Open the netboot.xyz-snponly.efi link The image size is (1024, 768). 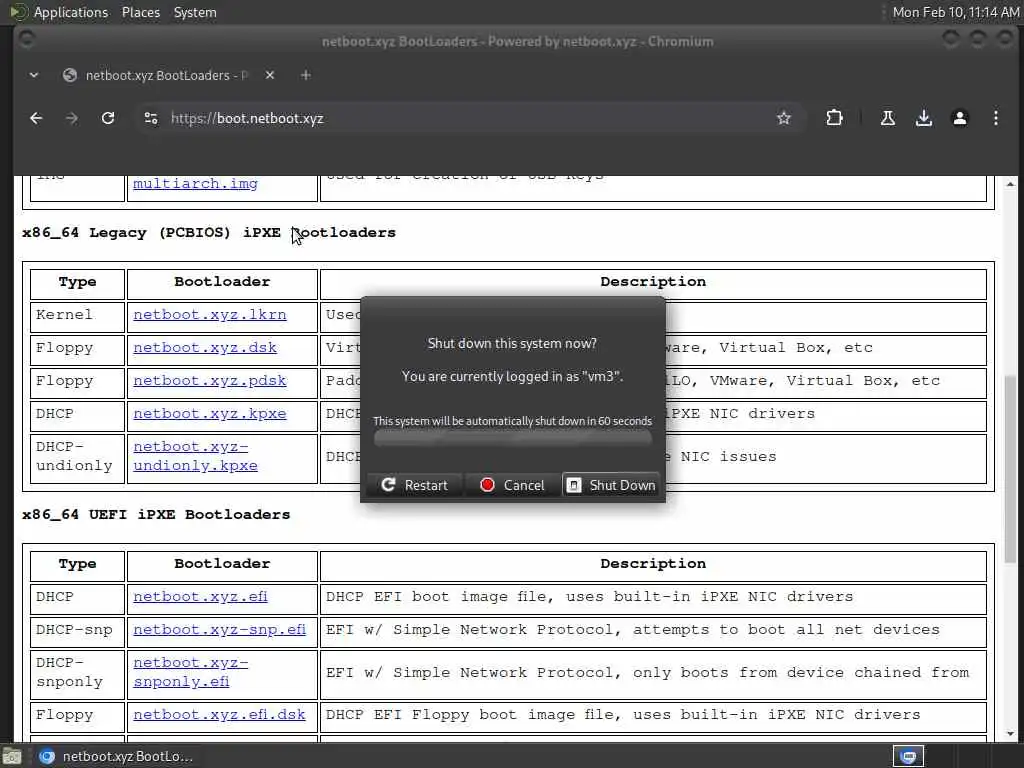tap(191, 672)
